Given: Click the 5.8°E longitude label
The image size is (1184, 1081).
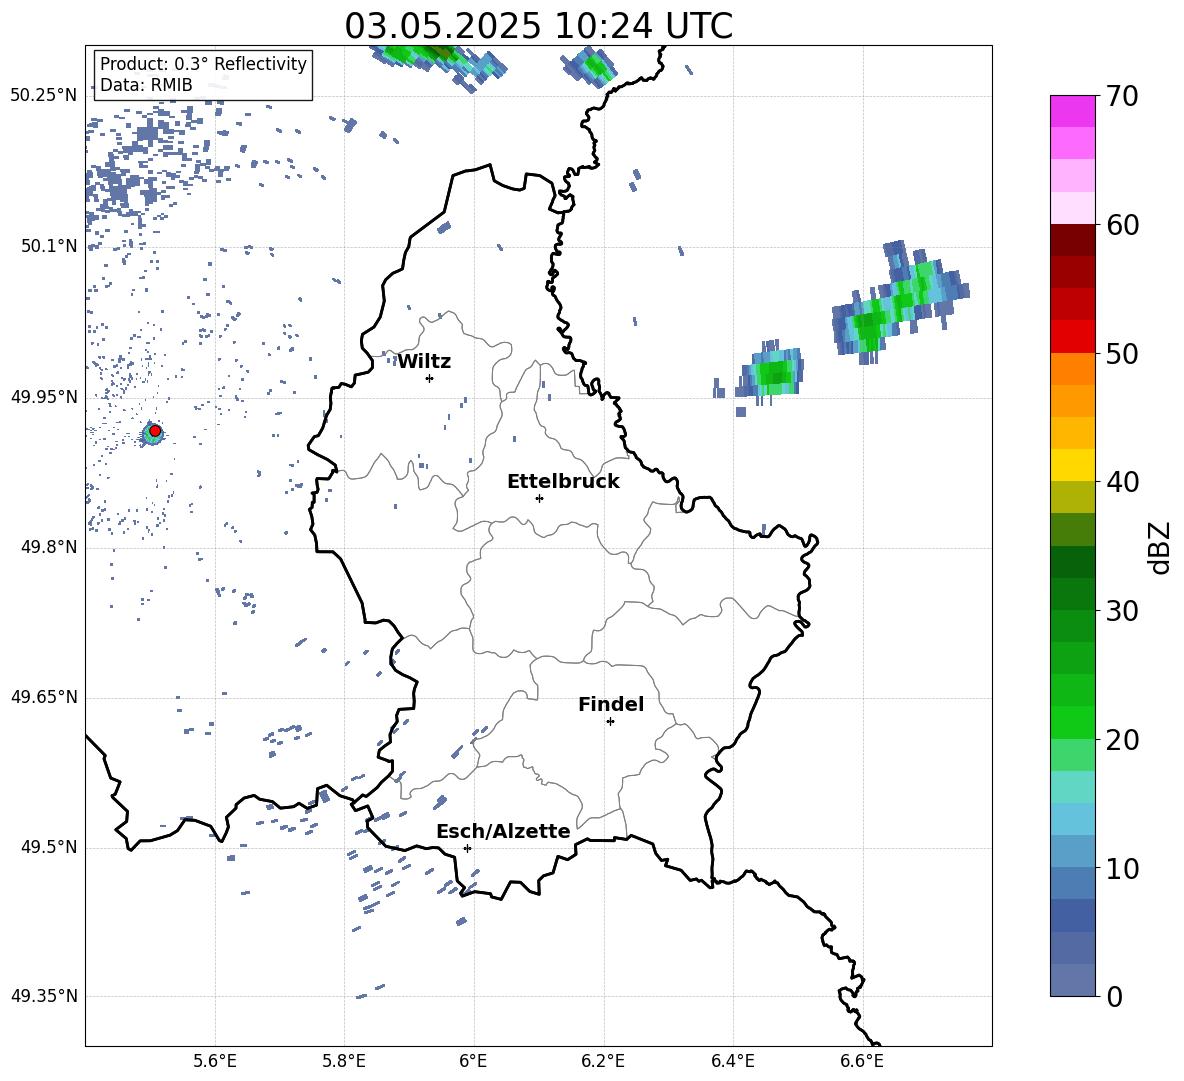Looking at the screenshot, I should click(344, 1061).
